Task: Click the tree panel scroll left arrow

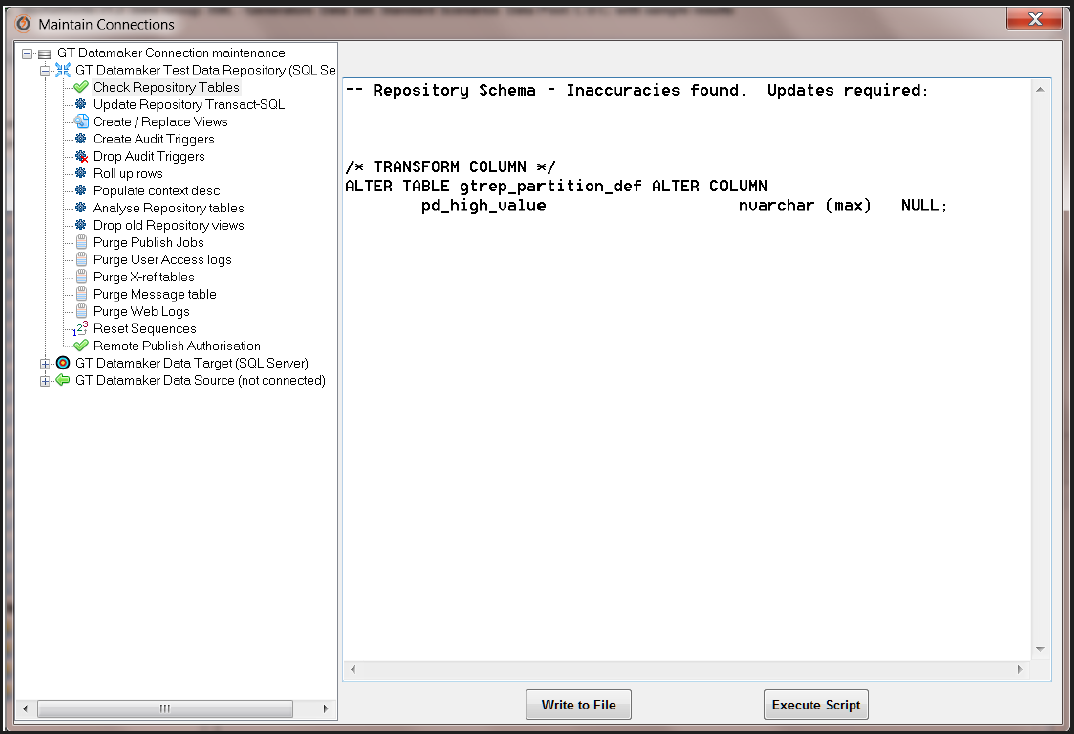Action: click(x=26, y=709)
